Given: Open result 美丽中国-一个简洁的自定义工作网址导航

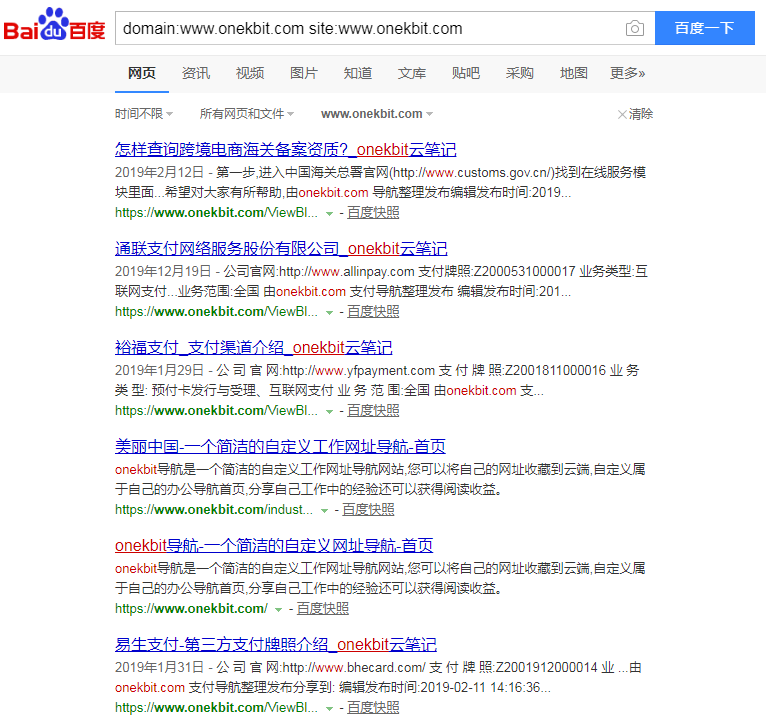Looking at the screenshot, I should (x=280, y=446).
